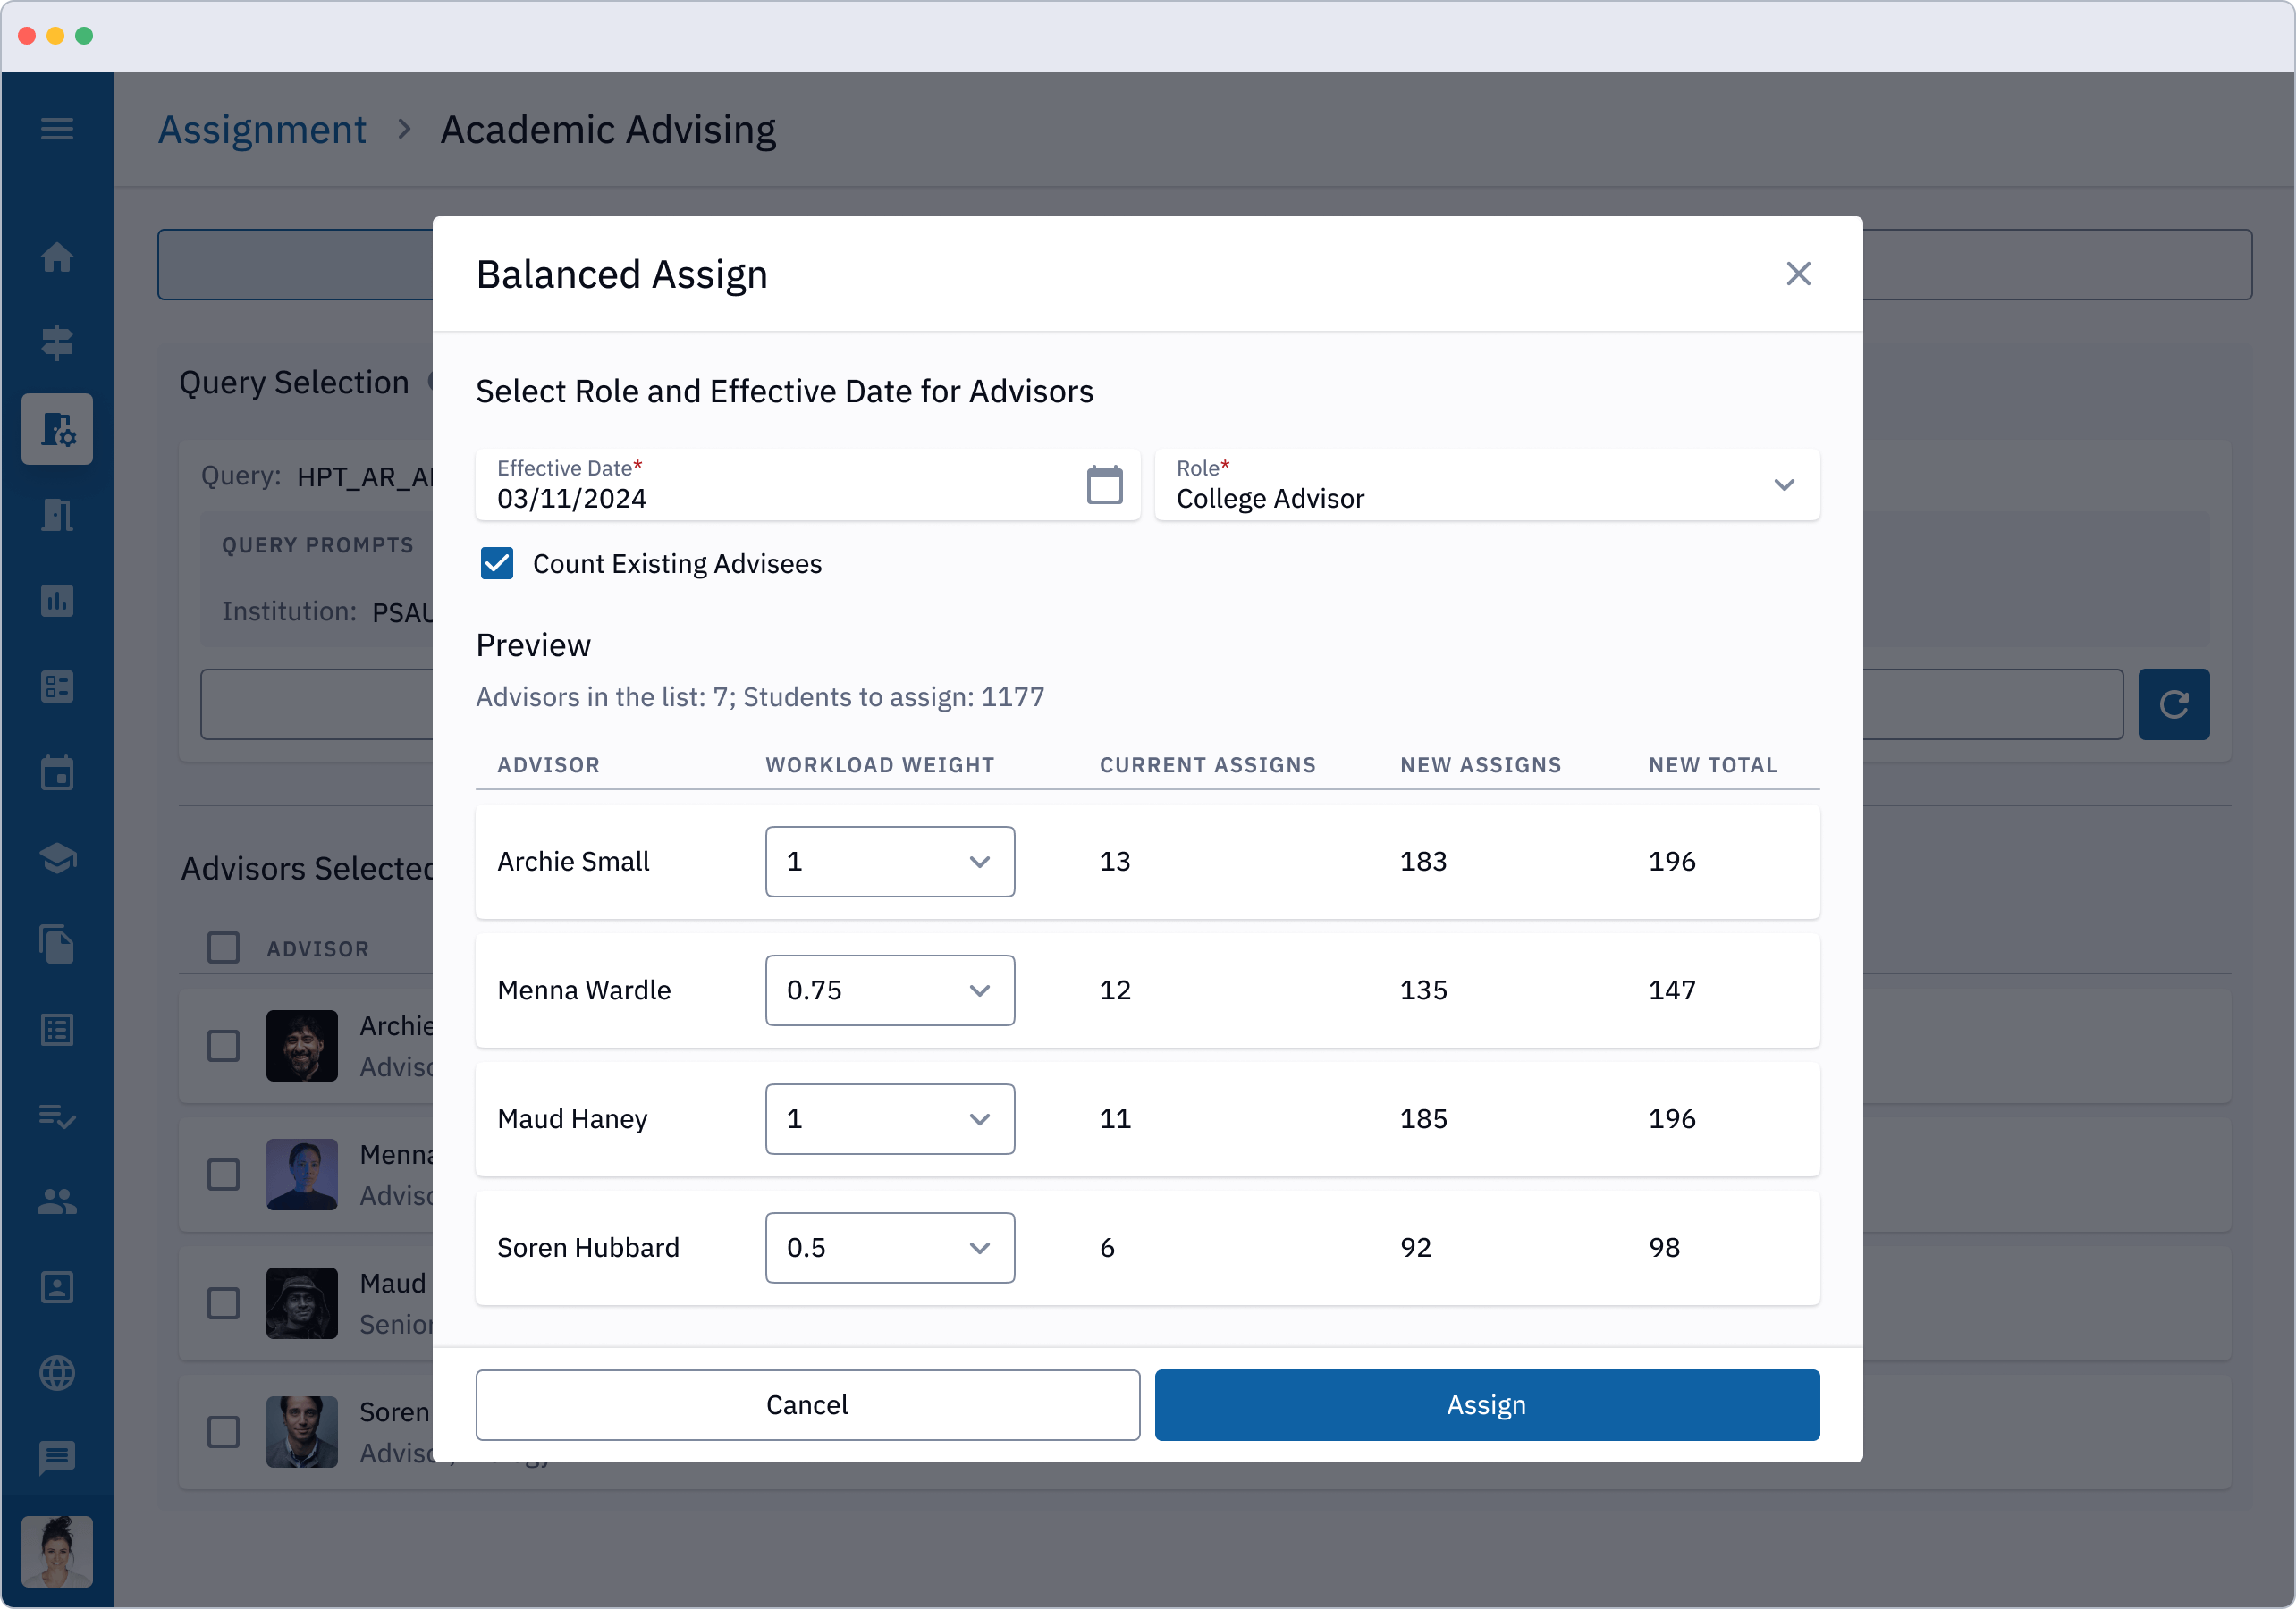
Task: Click new total value 98
Action: pos(1664,1248)
